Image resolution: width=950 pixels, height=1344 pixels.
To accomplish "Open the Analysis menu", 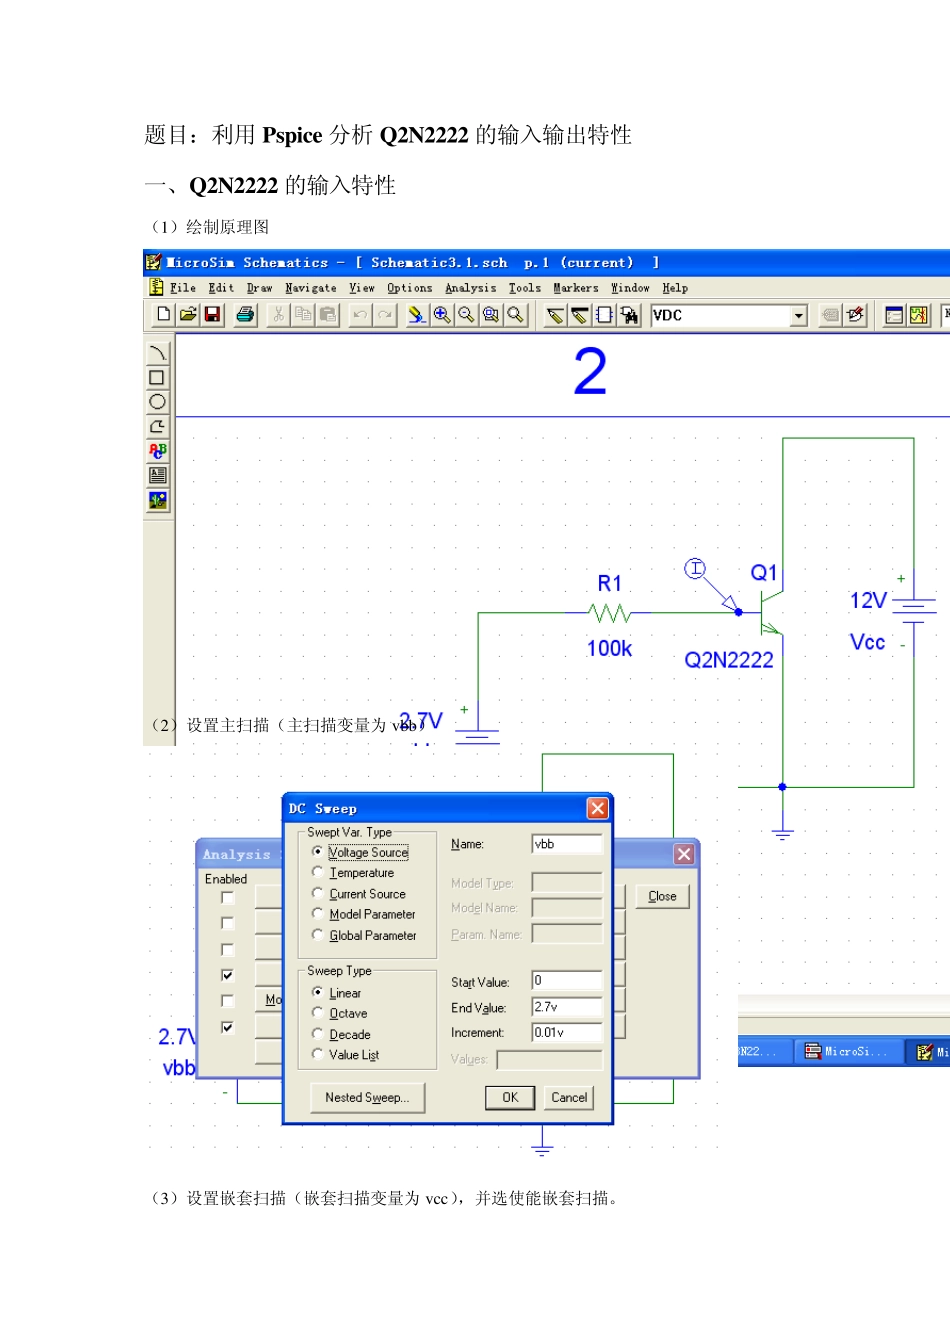I will click(470, 288).
